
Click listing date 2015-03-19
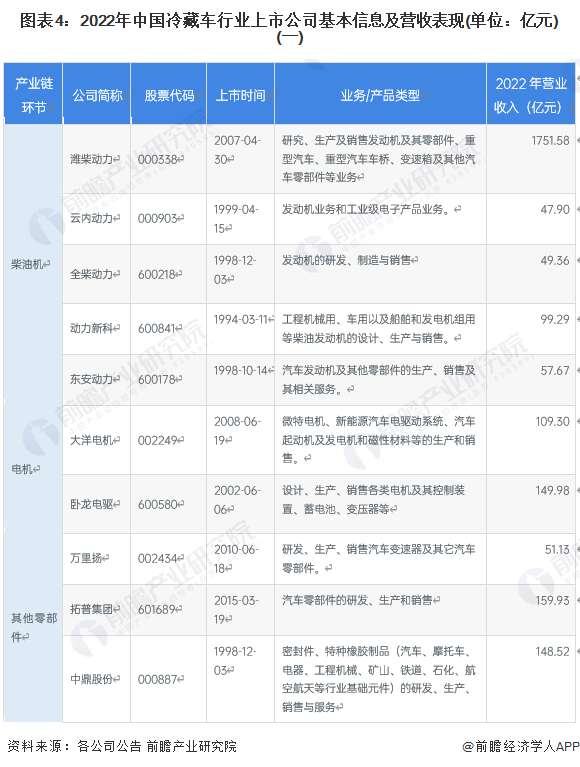tap(238, 610)
